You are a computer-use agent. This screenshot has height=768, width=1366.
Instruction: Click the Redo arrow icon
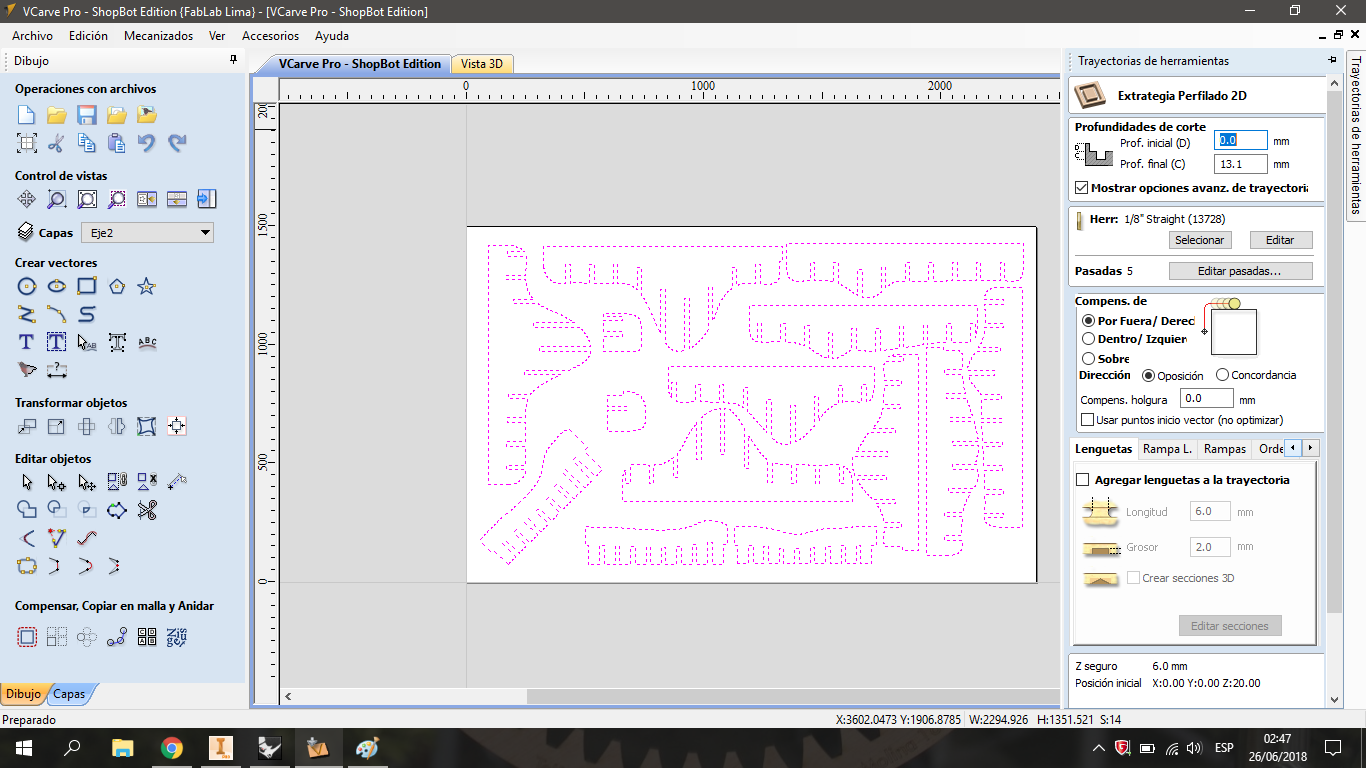tap(177, 143)
